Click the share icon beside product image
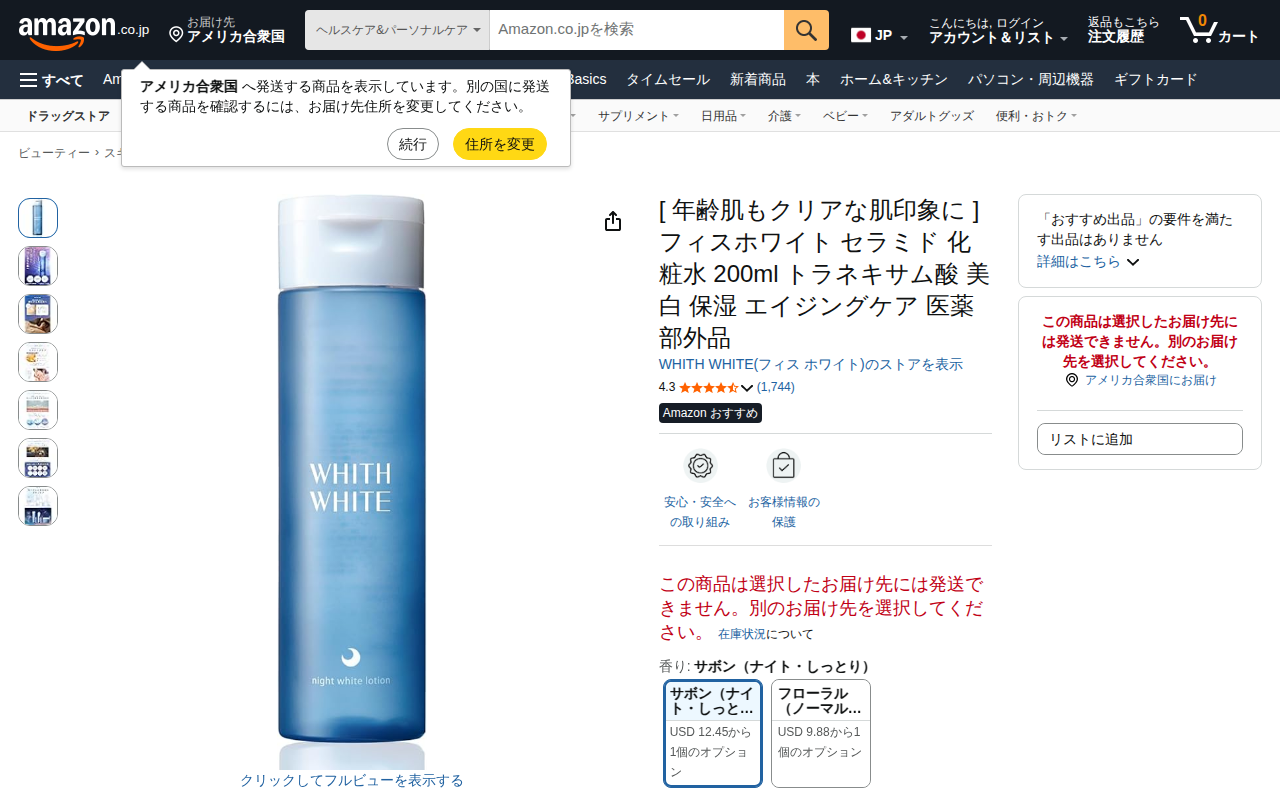 [613, 221]
